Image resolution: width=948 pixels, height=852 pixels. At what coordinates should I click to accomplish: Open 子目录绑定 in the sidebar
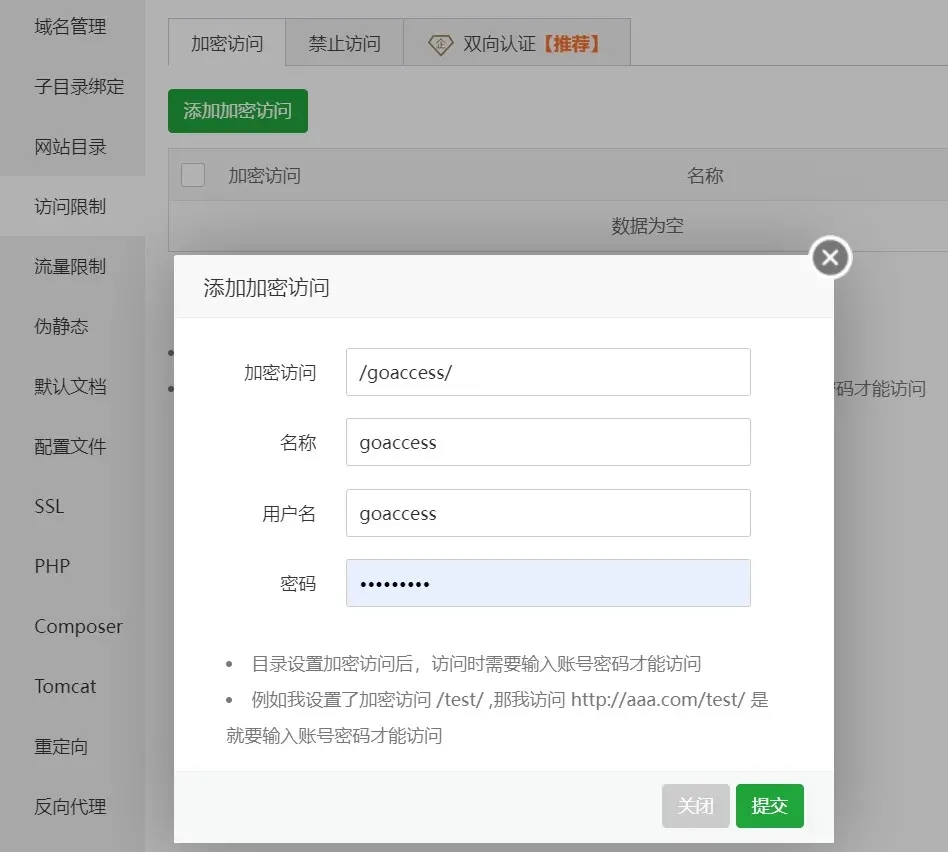pyautogui.click(x=78, y=87)
